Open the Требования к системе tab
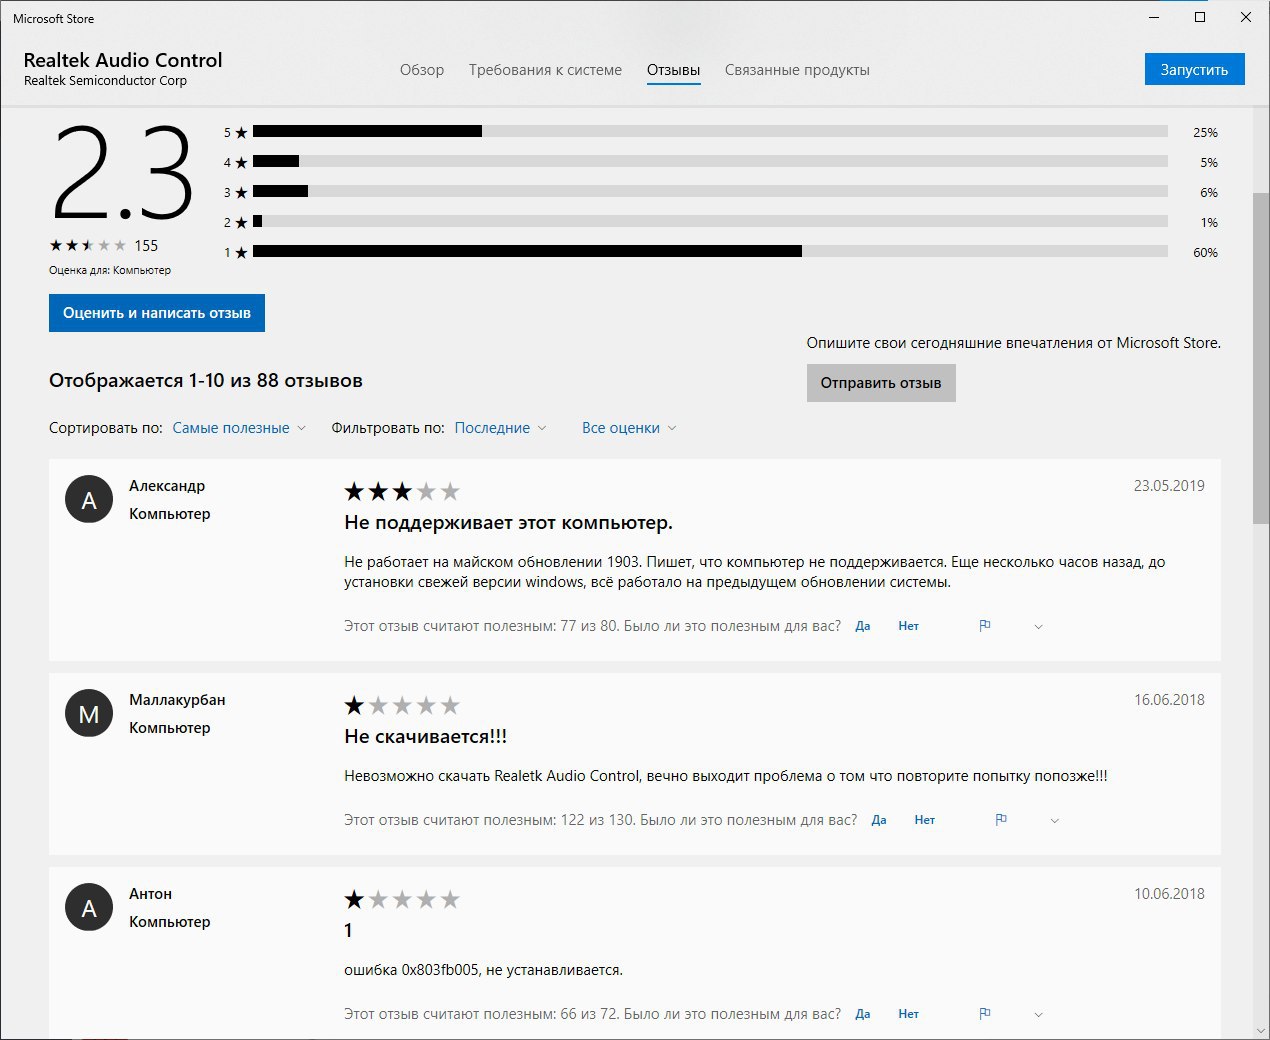Viewport: 1270px width, 1040px height. (x=545, y=70)
